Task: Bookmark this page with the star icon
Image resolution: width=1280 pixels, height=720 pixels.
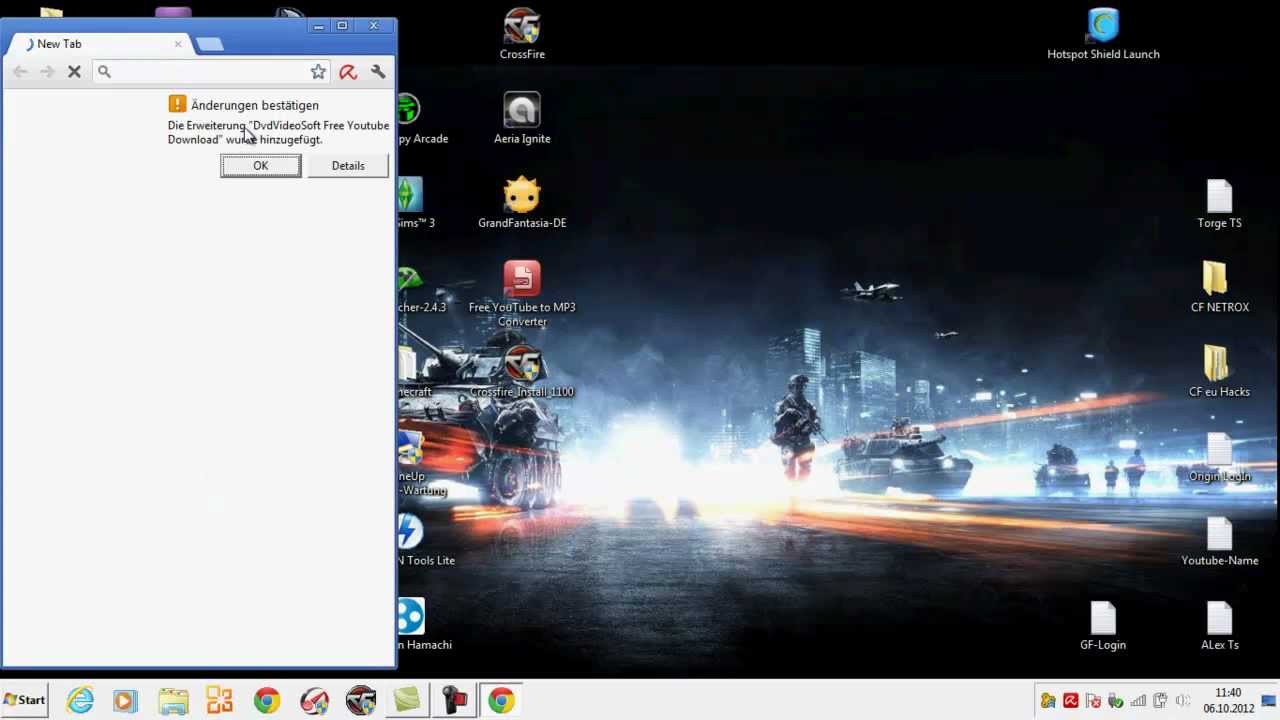Action: [318, 71]
